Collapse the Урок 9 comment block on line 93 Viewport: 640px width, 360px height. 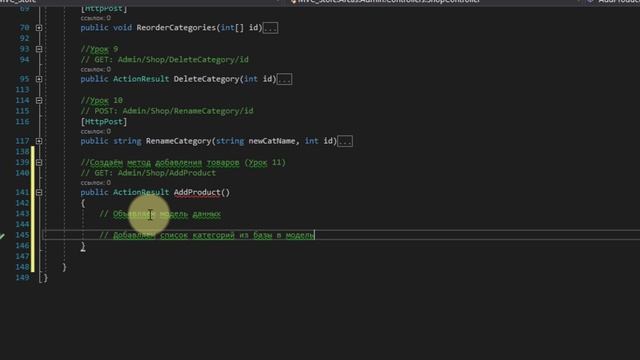39,49
